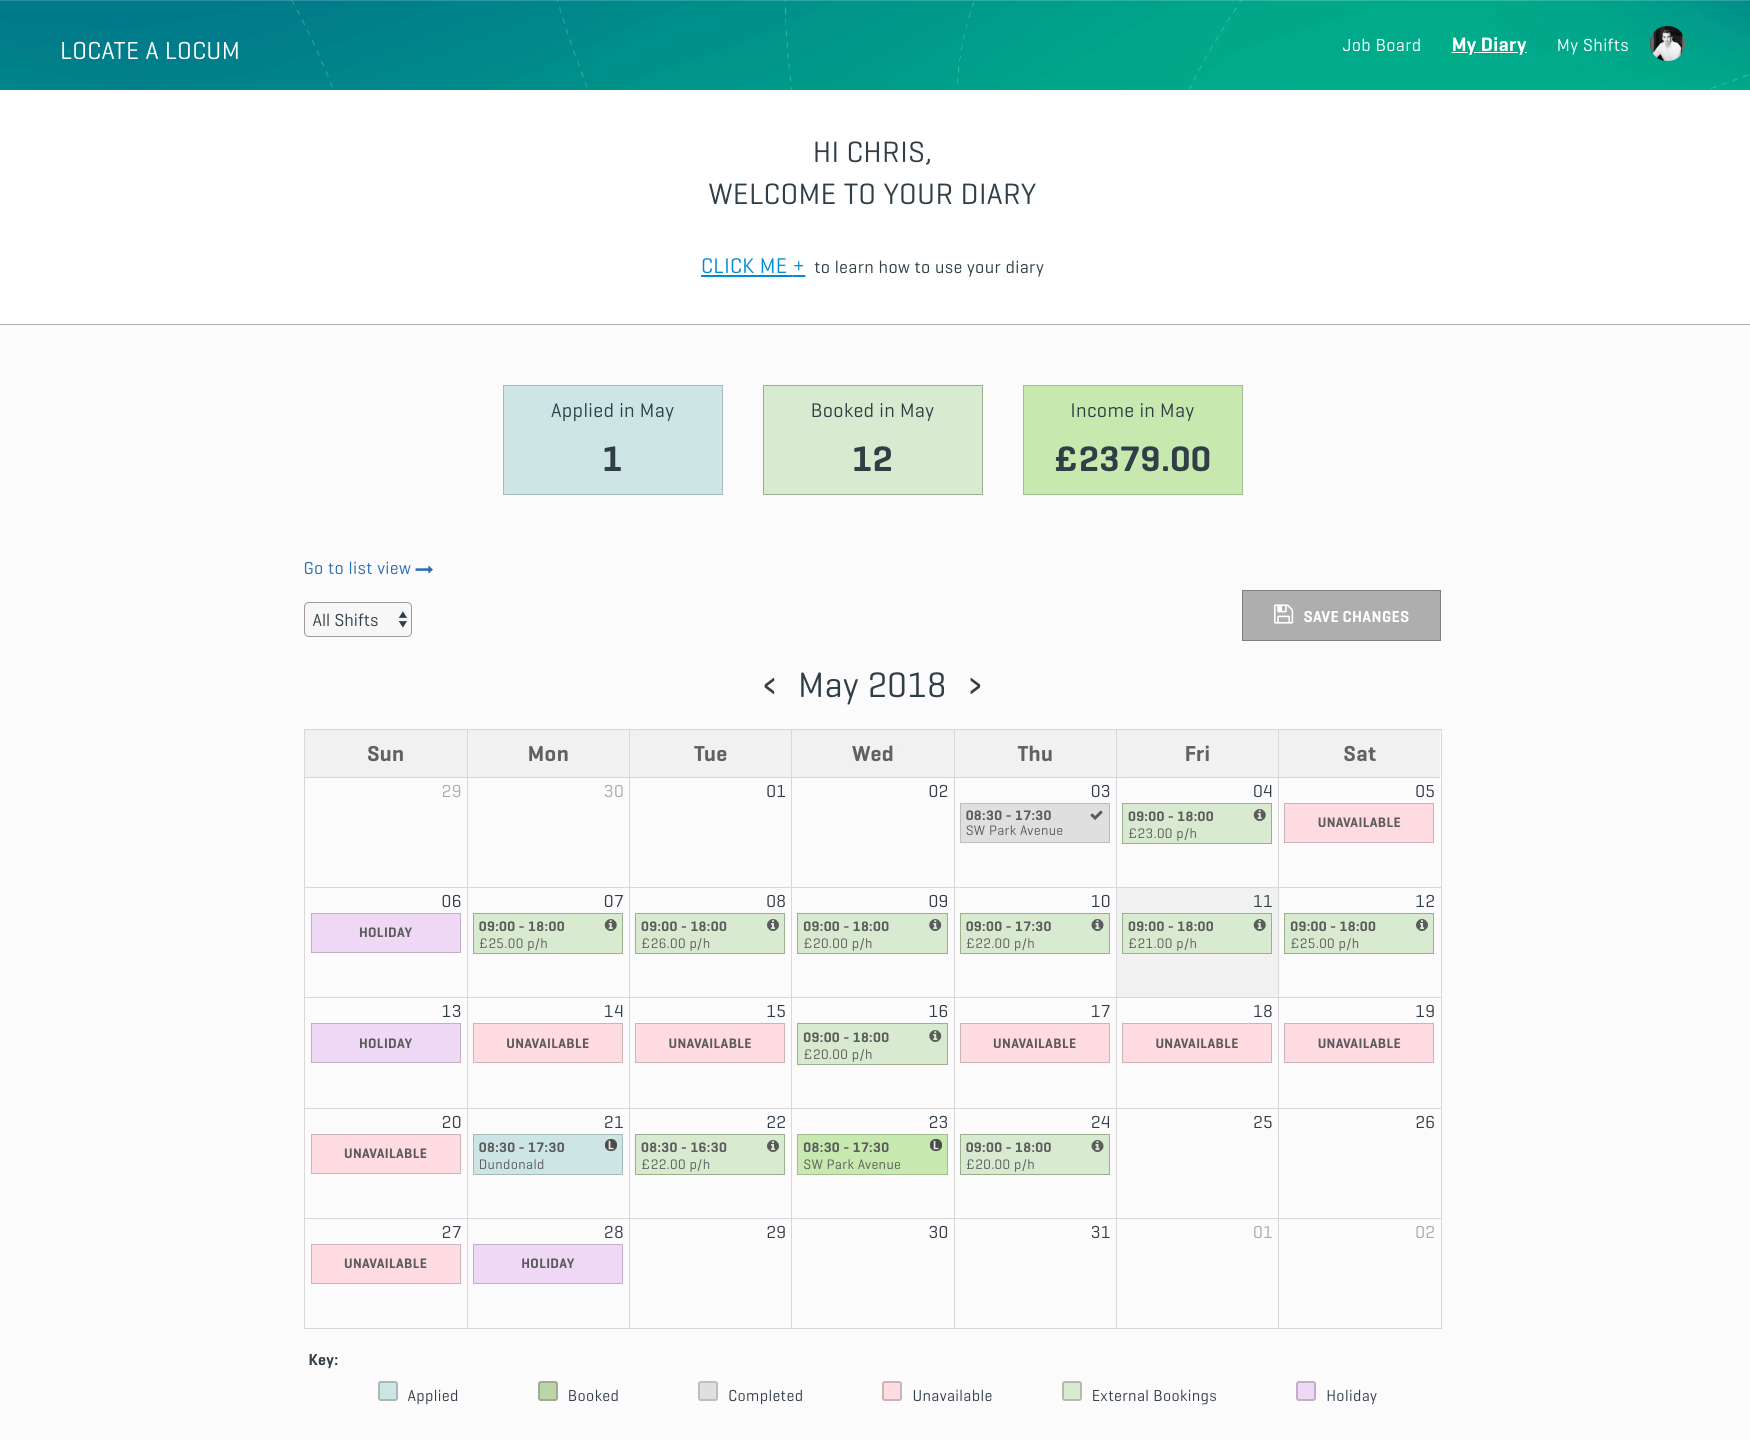Click floppy disk icon in Save Changes
This screenshot has height=1440, width=1750.
(x=1283, y=615)
